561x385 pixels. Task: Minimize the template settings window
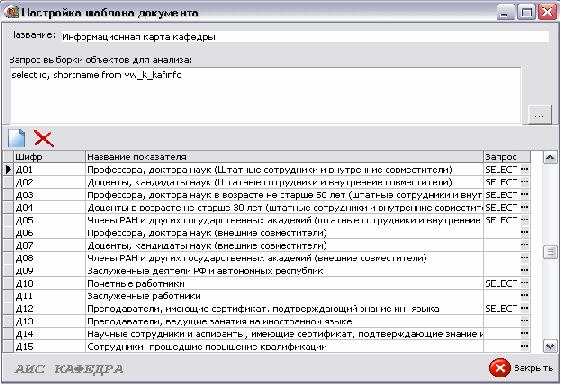click(505, 12)
